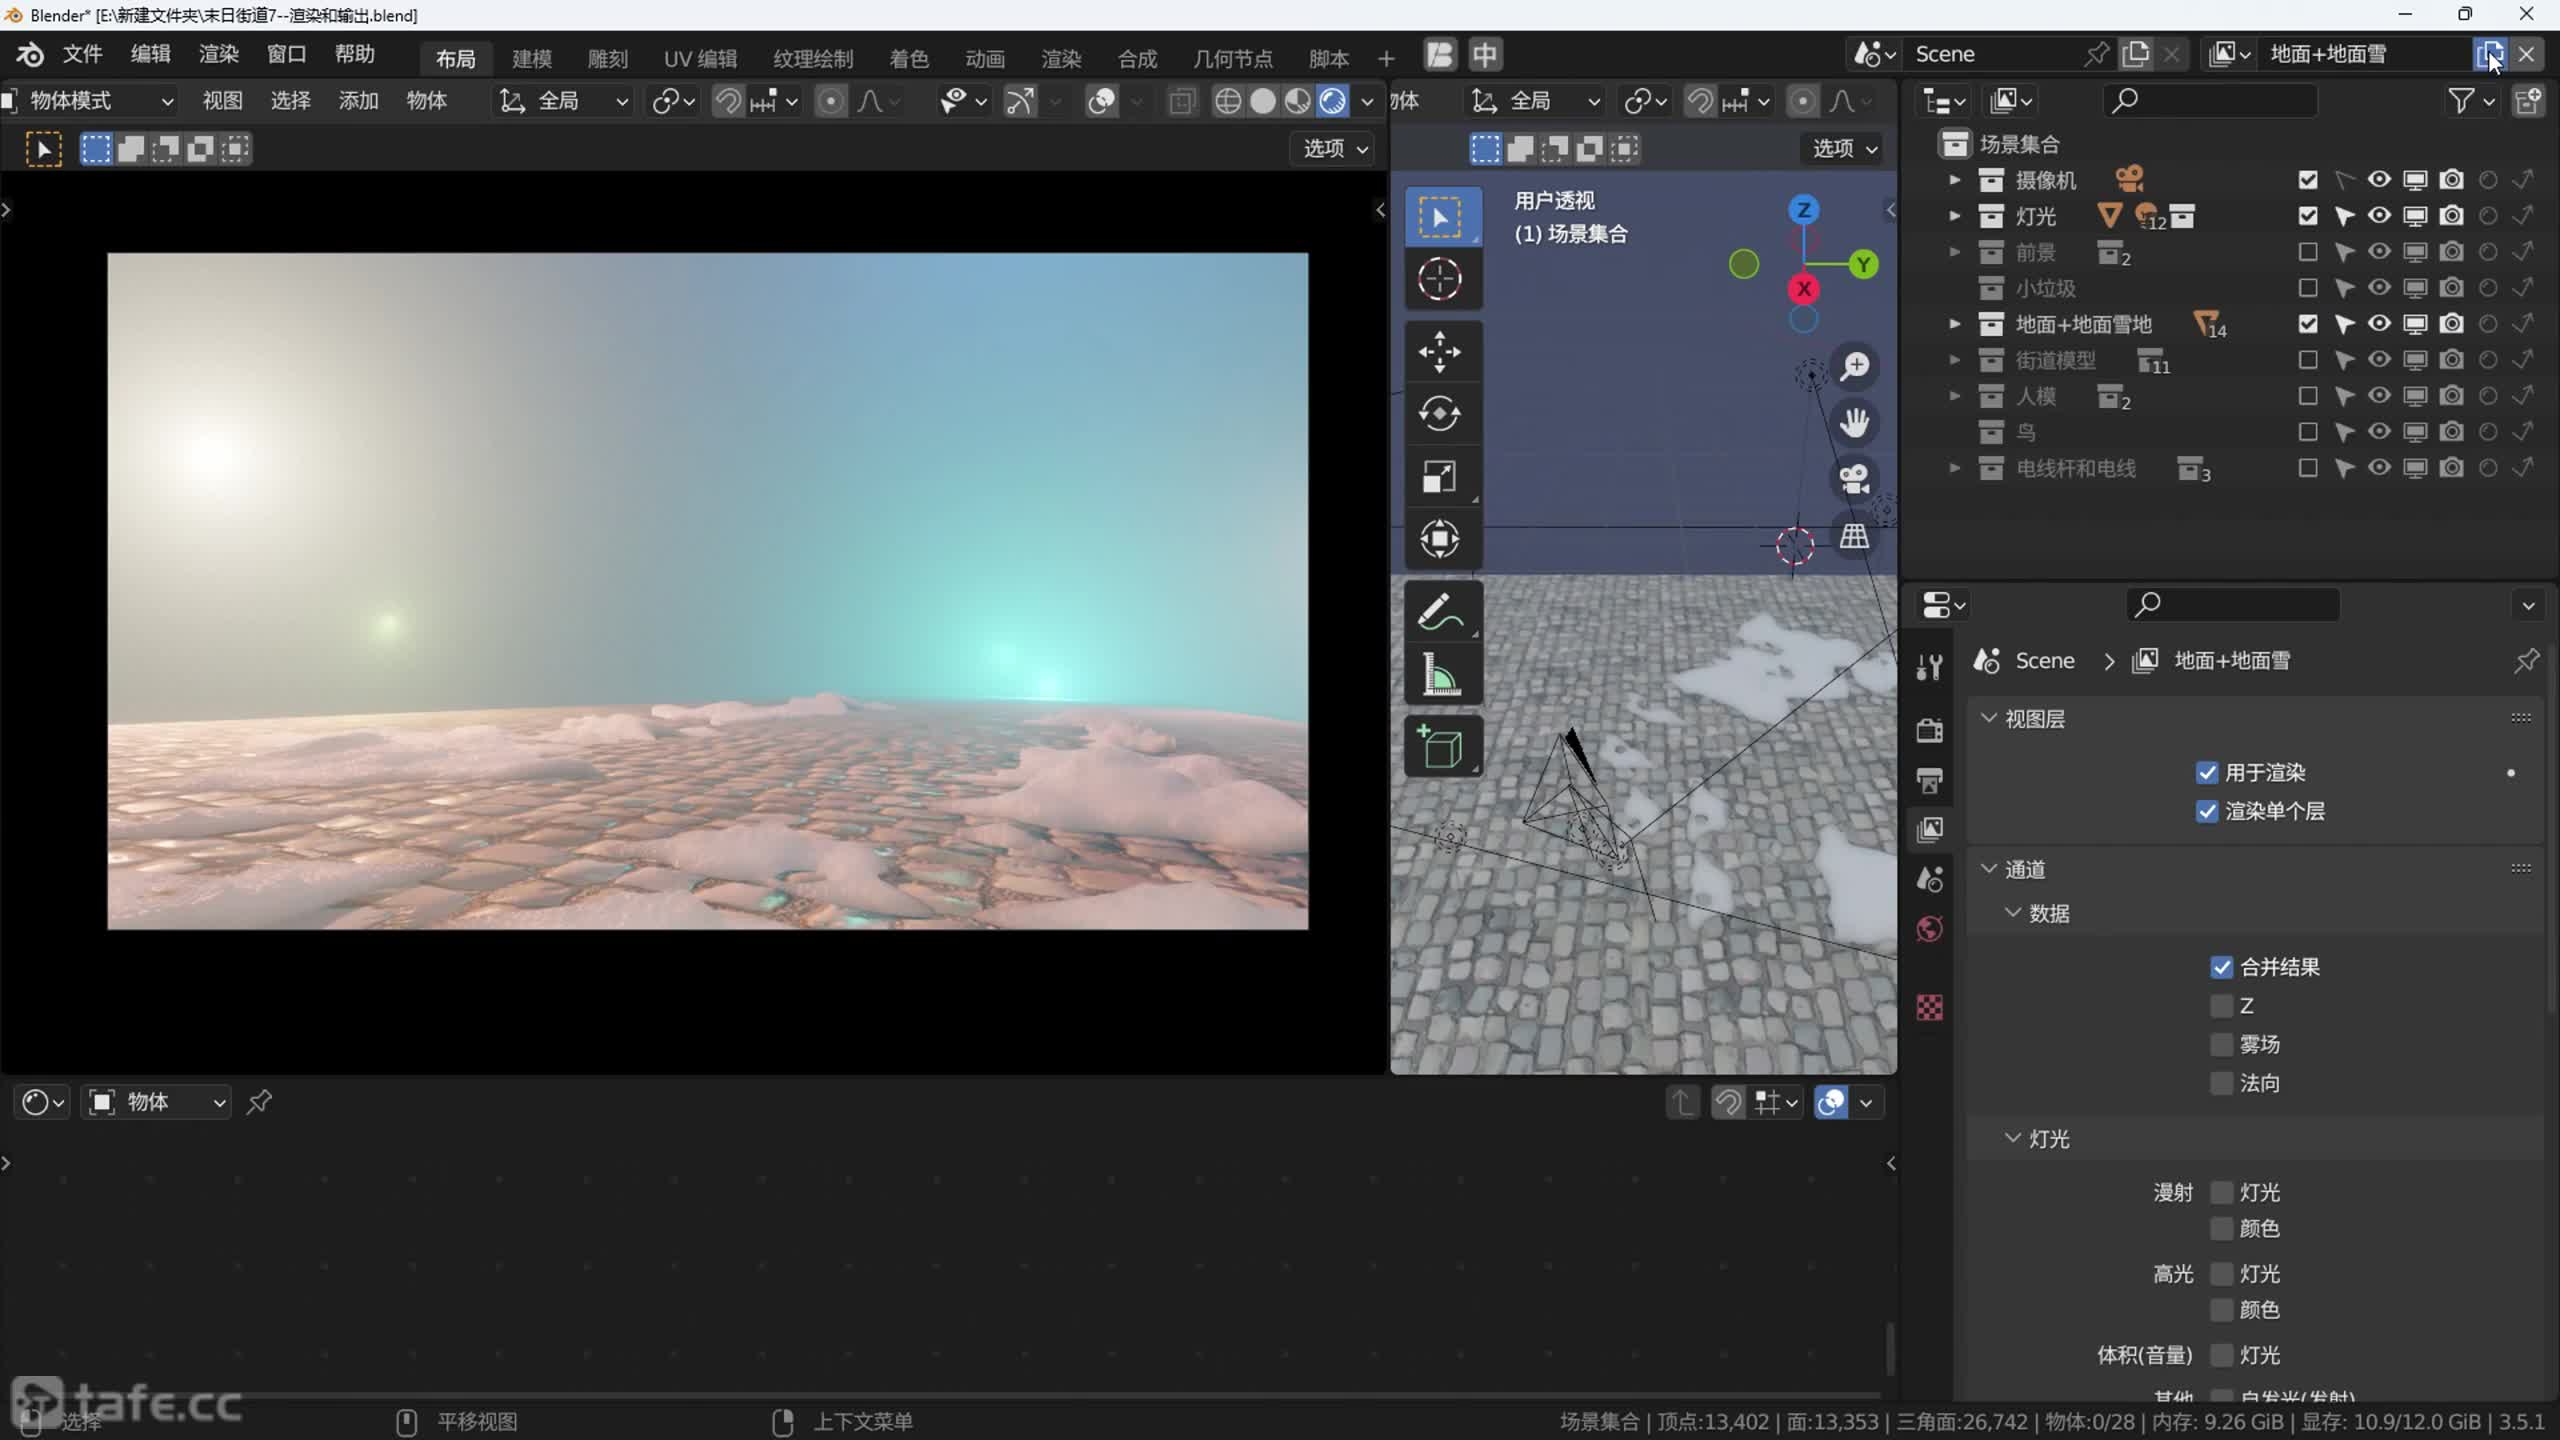Open the 选择 menu in viewport header
Image resolution: width=2560 pixels, height=1440 pixels.
pos(290,101)
